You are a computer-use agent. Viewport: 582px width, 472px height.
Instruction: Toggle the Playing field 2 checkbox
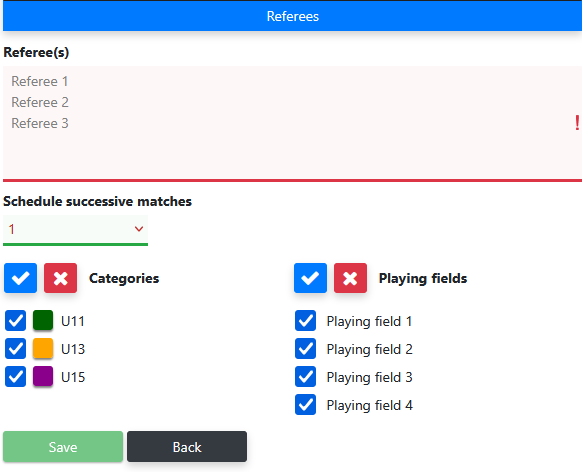305,348
